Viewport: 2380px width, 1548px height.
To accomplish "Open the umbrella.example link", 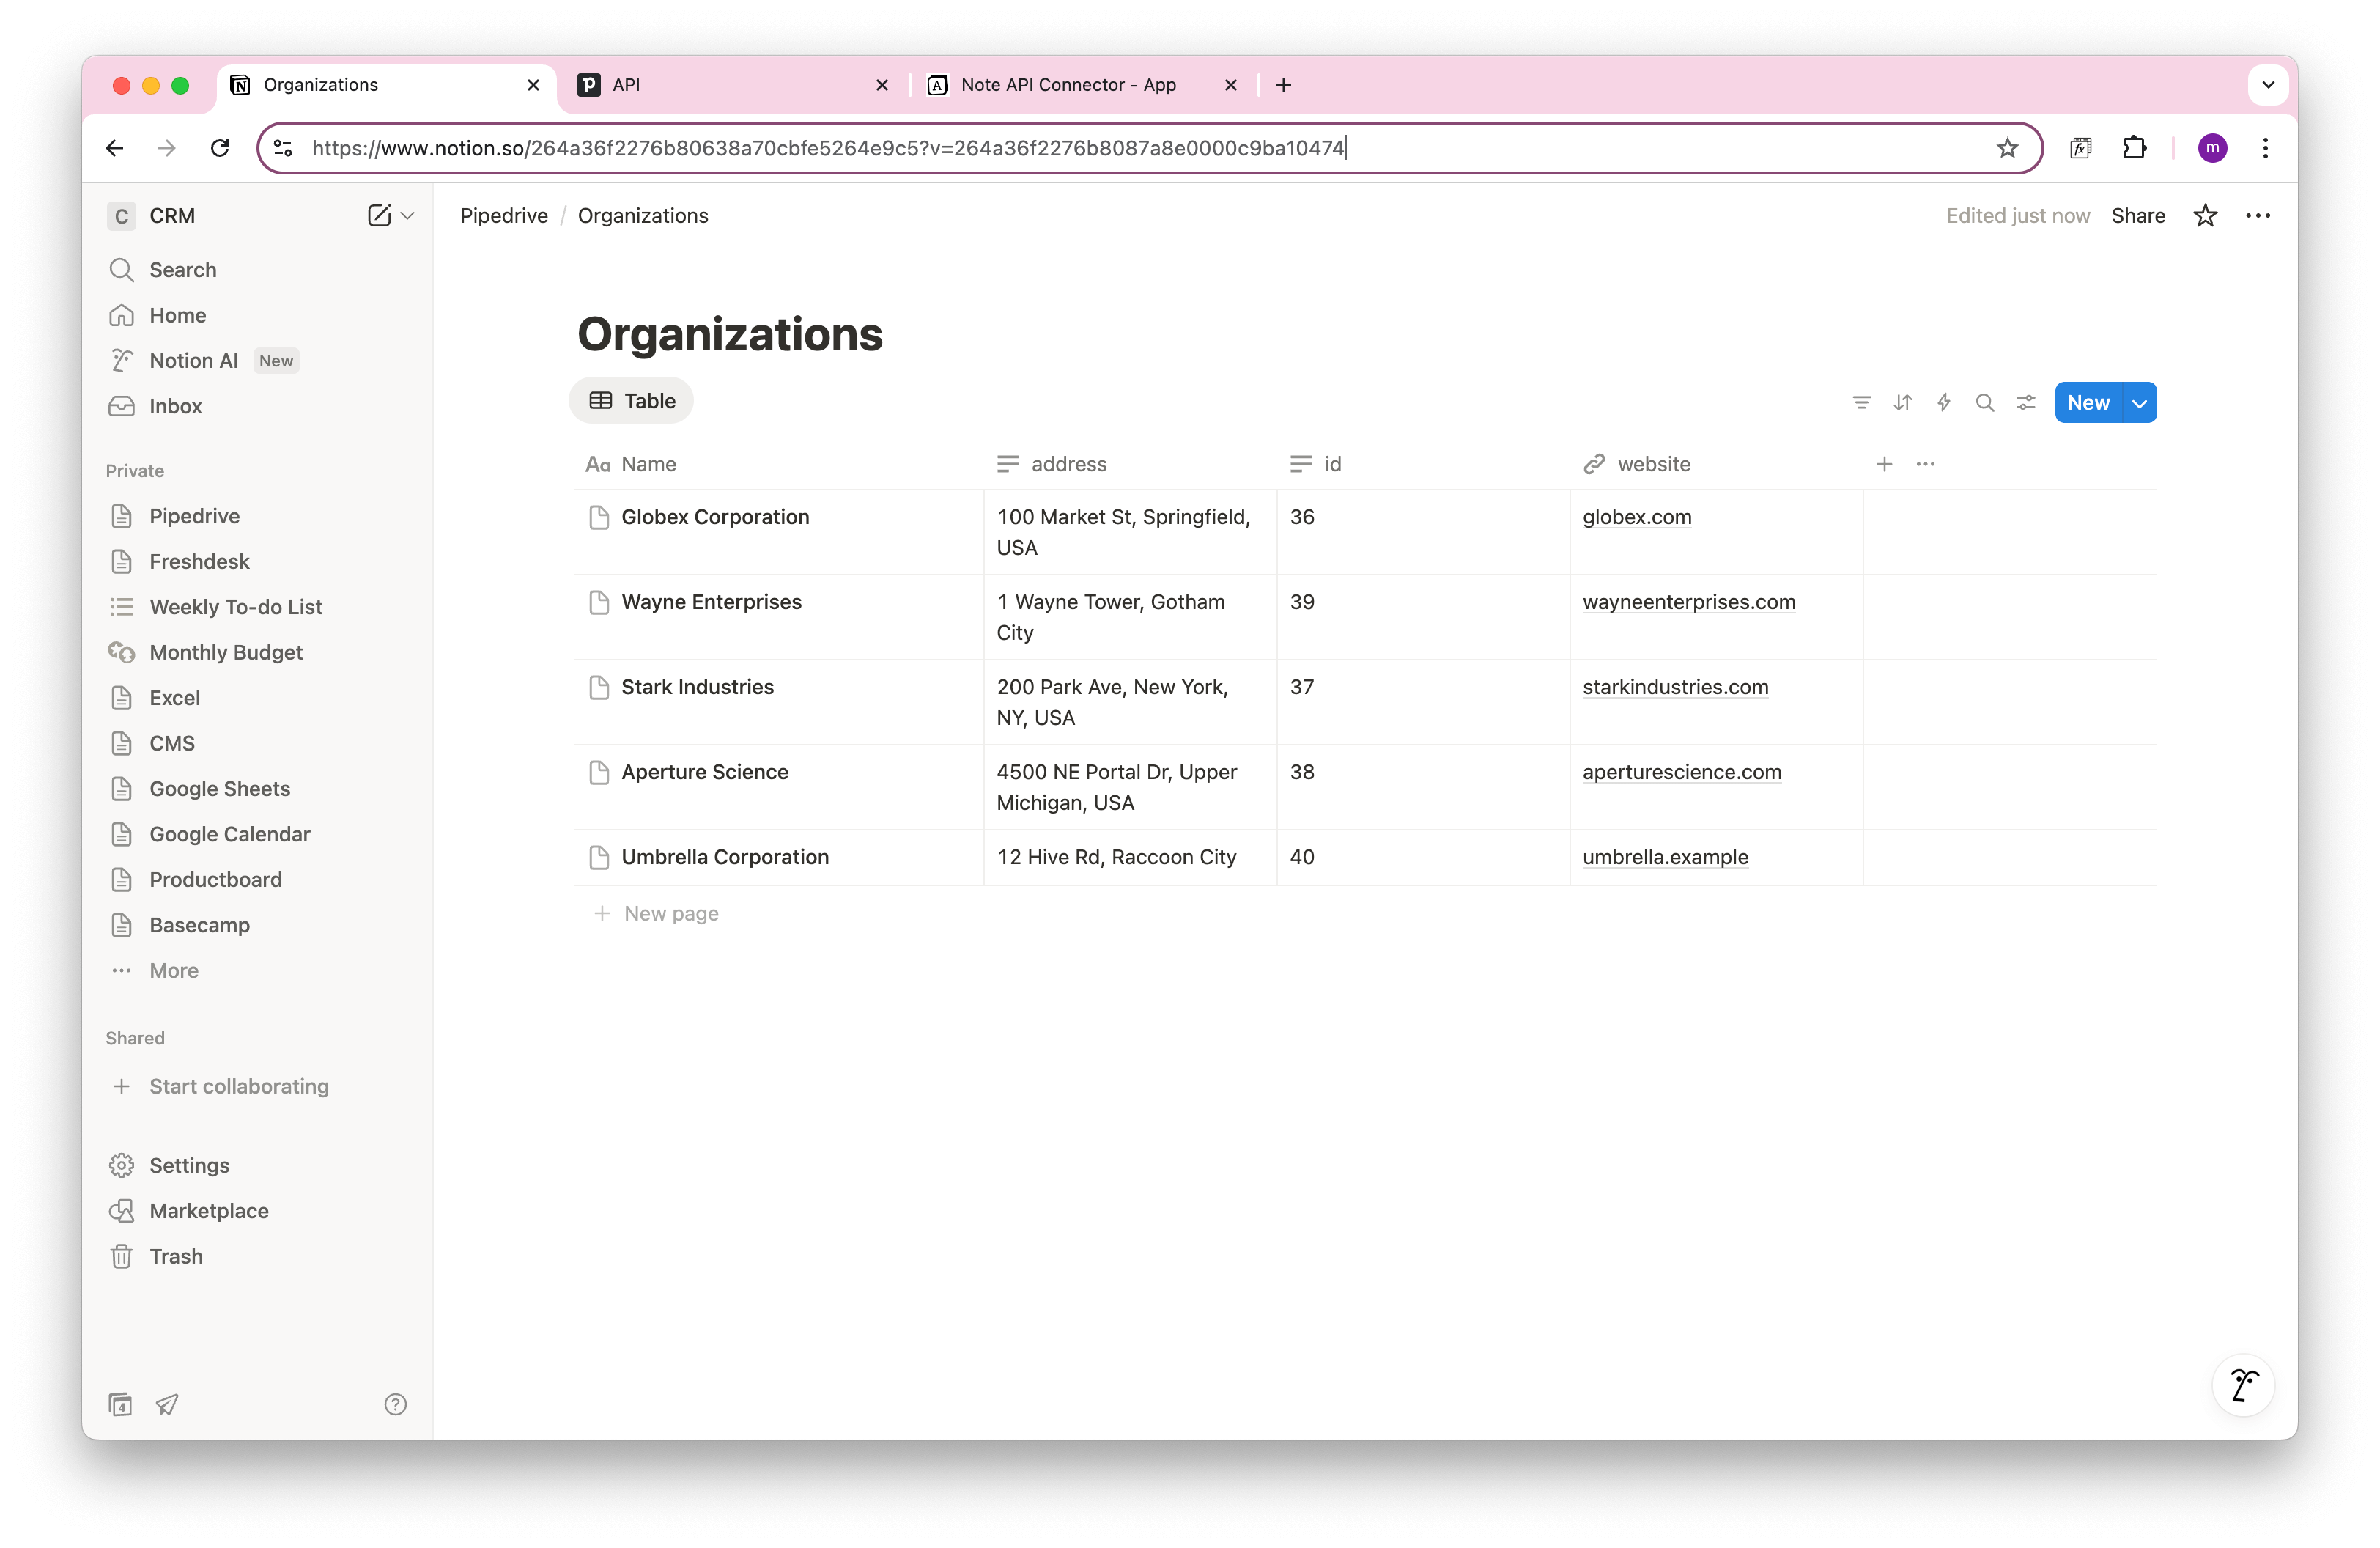I will [x=1665, y=857].
